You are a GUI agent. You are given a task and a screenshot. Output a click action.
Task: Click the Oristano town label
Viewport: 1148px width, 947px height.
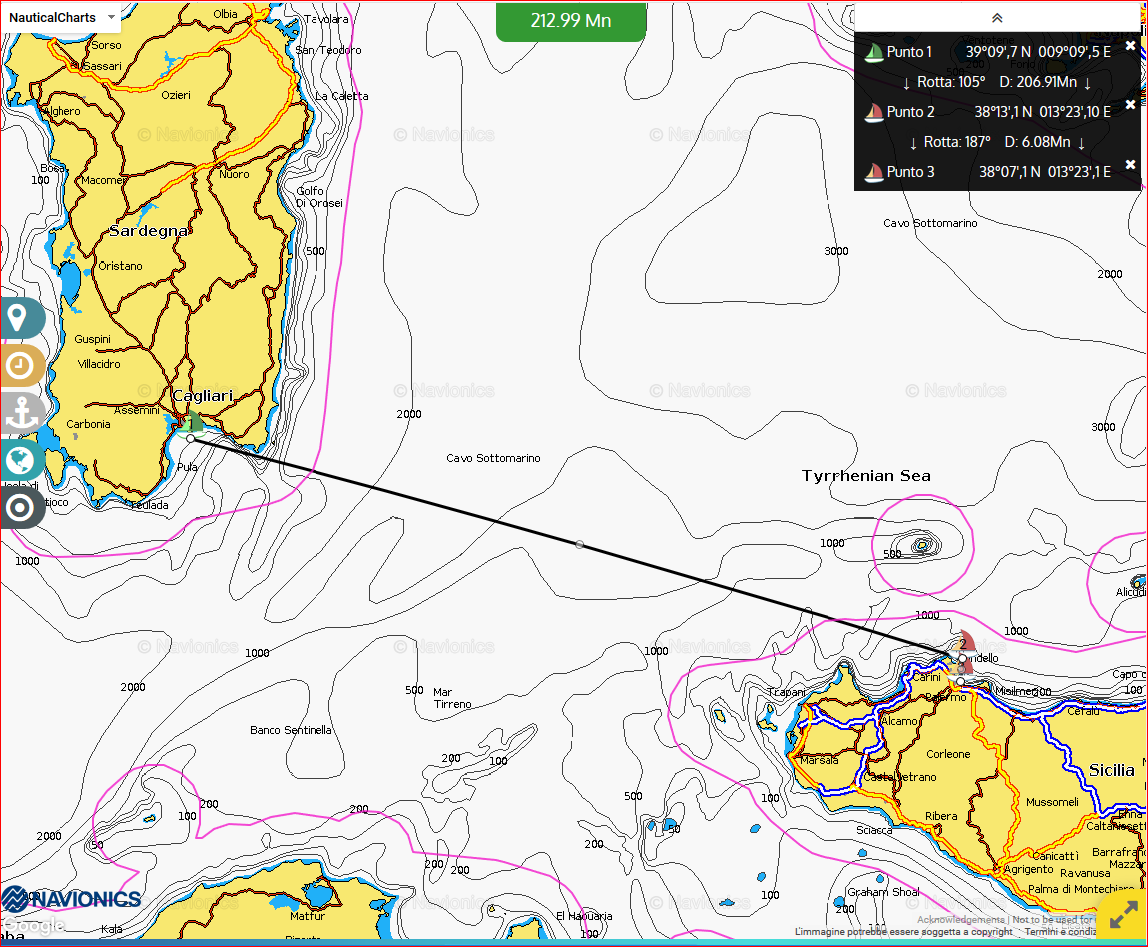pos(121,266)
